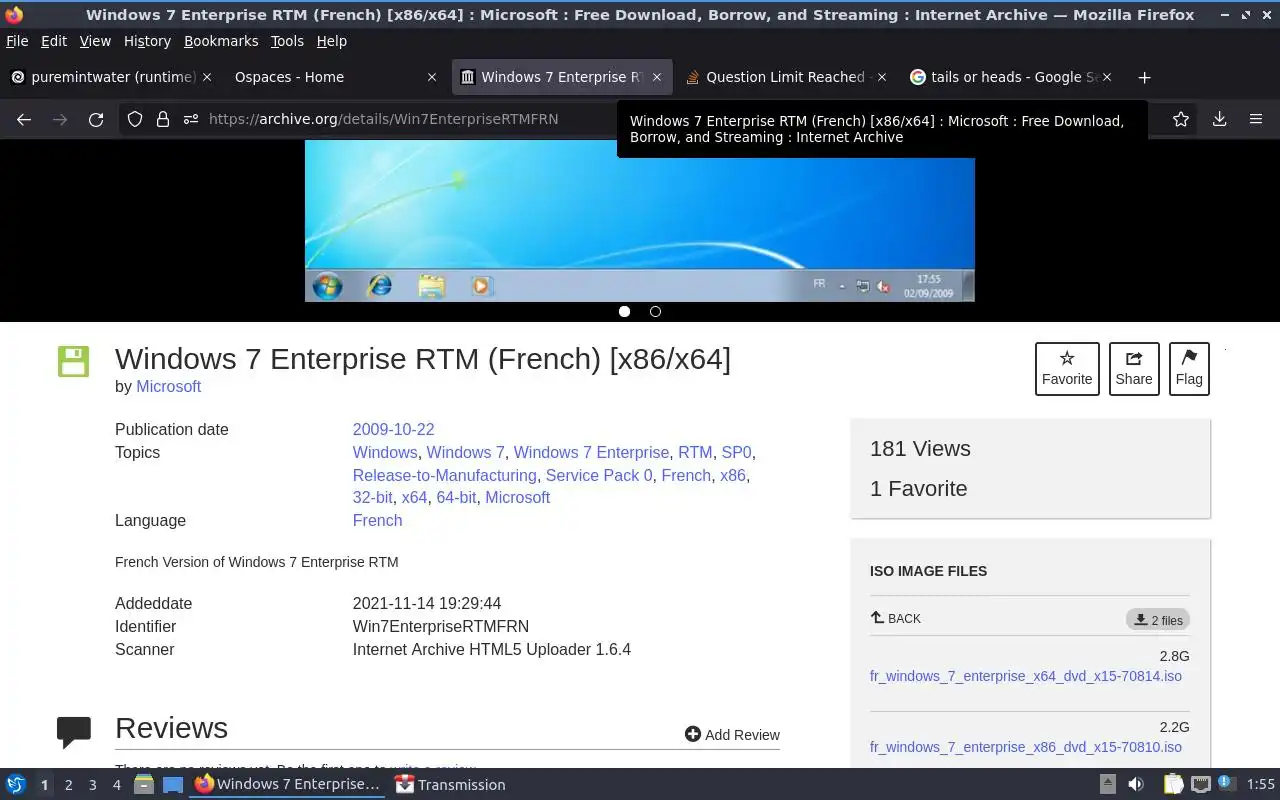Click the Share button

(1134, 368)
